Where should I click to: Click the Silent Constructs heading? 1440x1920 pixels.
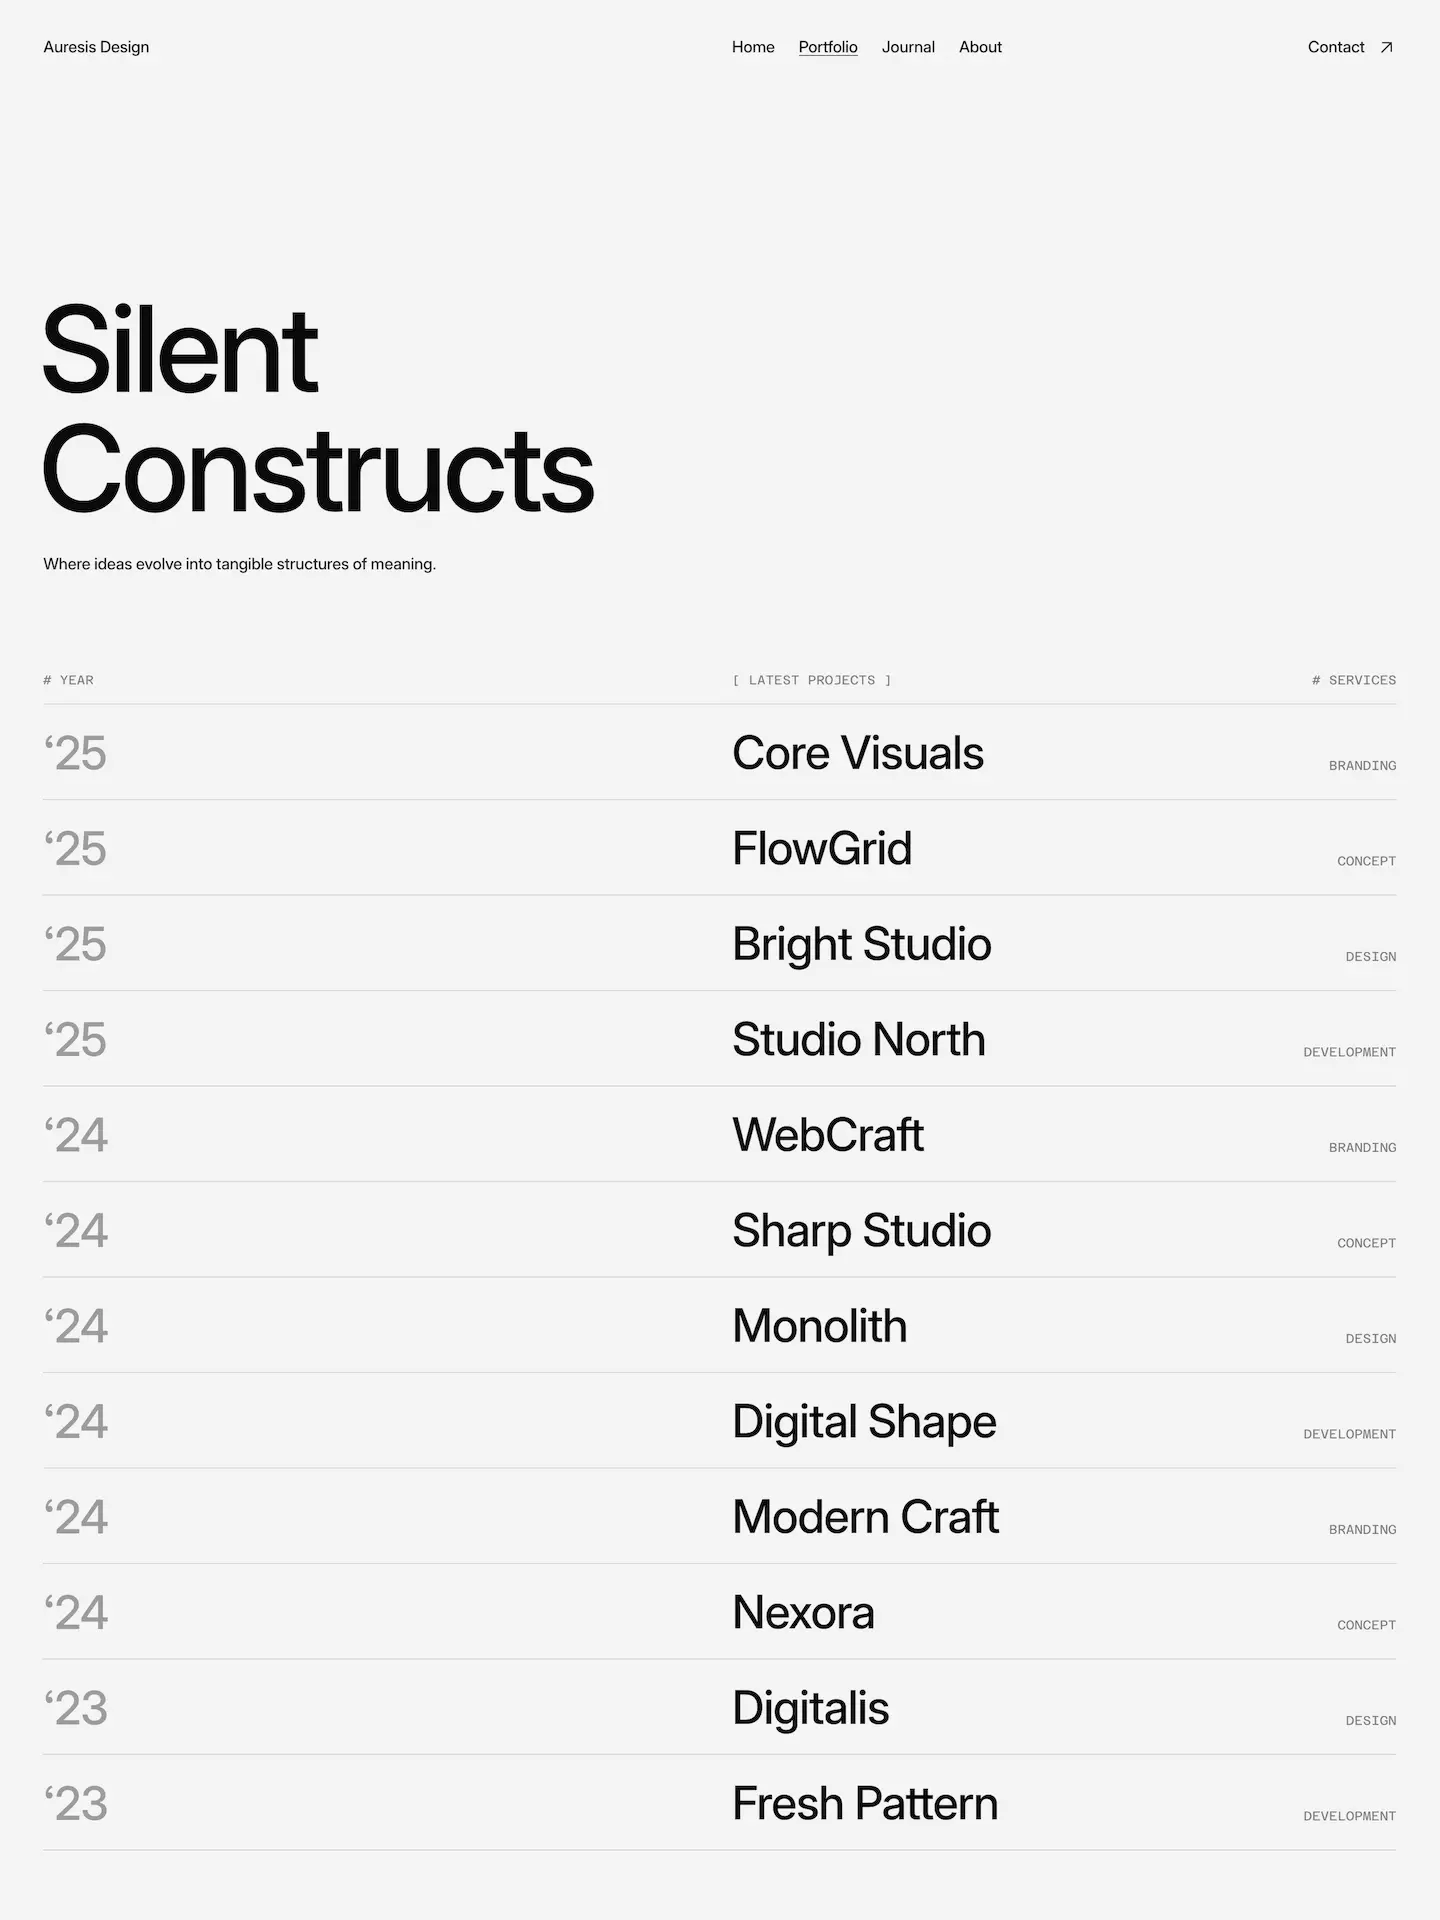(x=318, y=410)
